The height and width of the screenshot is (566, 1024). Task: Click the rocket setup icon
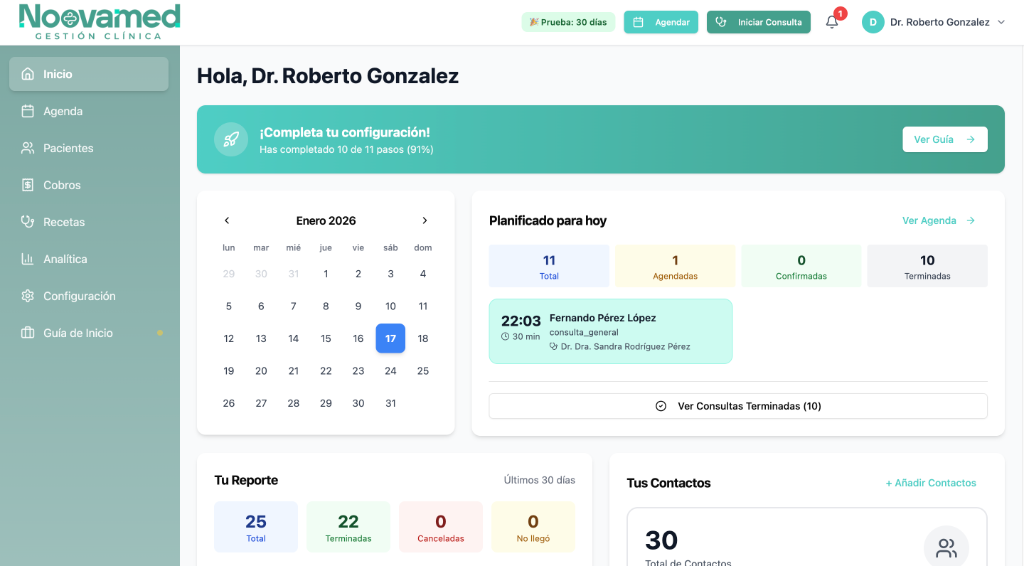pos(231,139)
